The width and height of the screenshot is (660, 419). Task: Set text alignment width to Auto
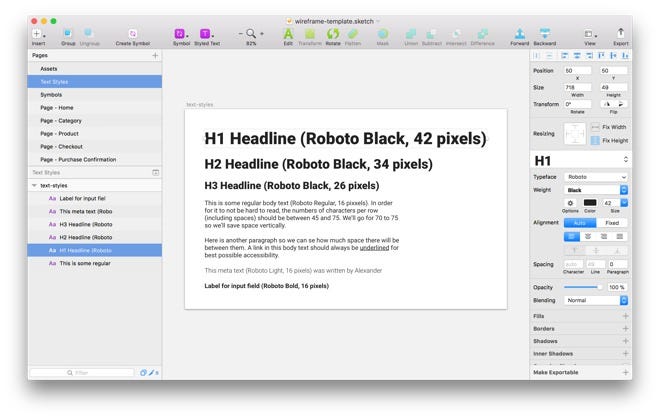(580, 223)
